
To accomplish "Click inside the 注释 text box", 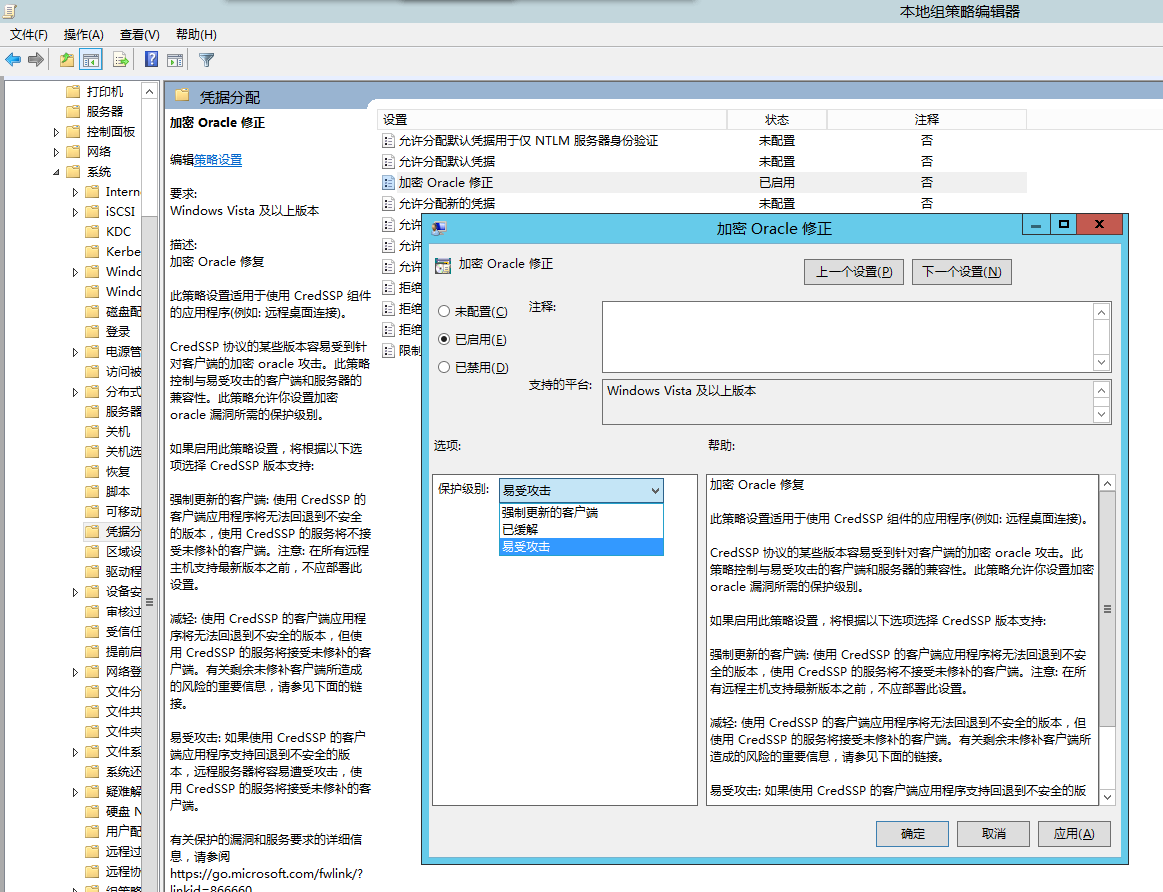I will pos(848,337).
